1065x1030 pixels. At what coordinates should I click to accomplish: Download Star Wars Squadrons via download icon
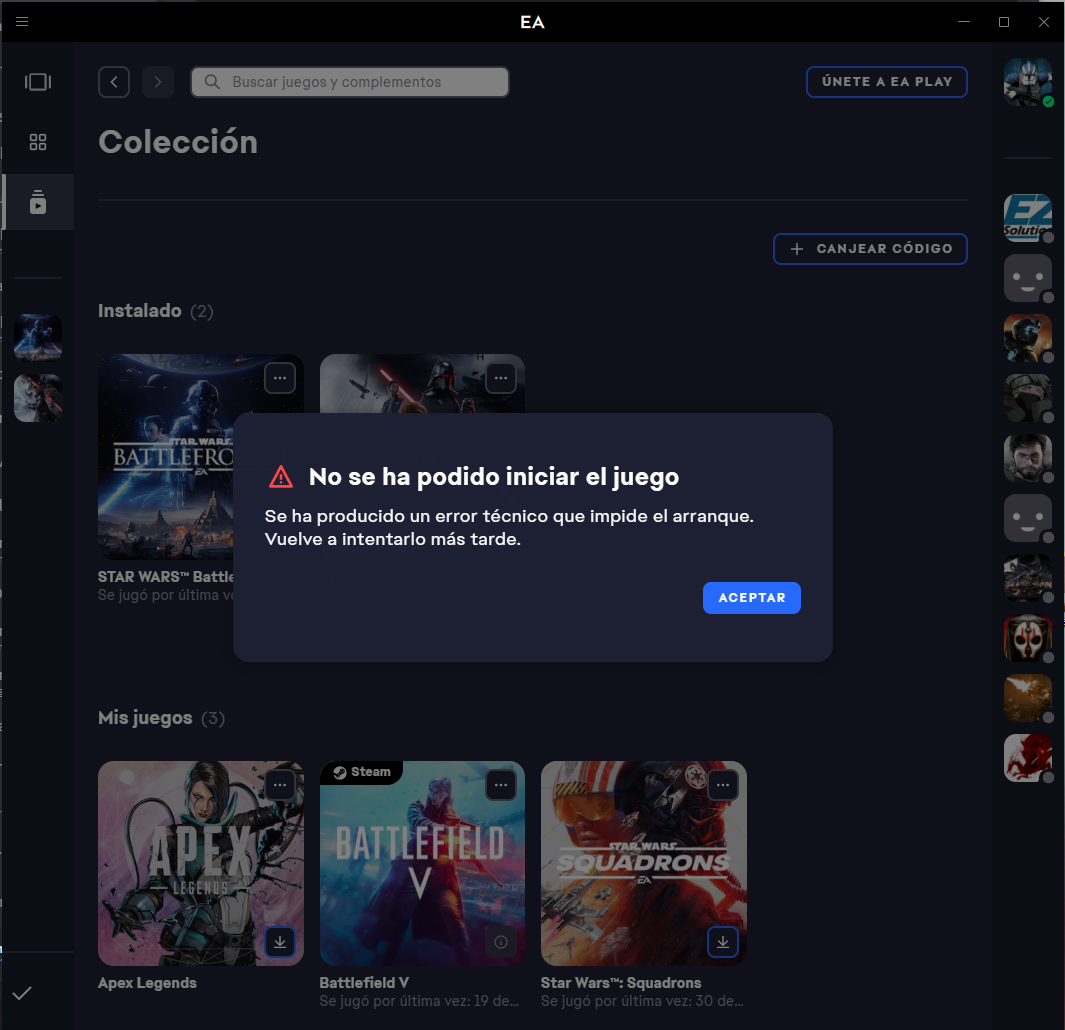(722, 941)
